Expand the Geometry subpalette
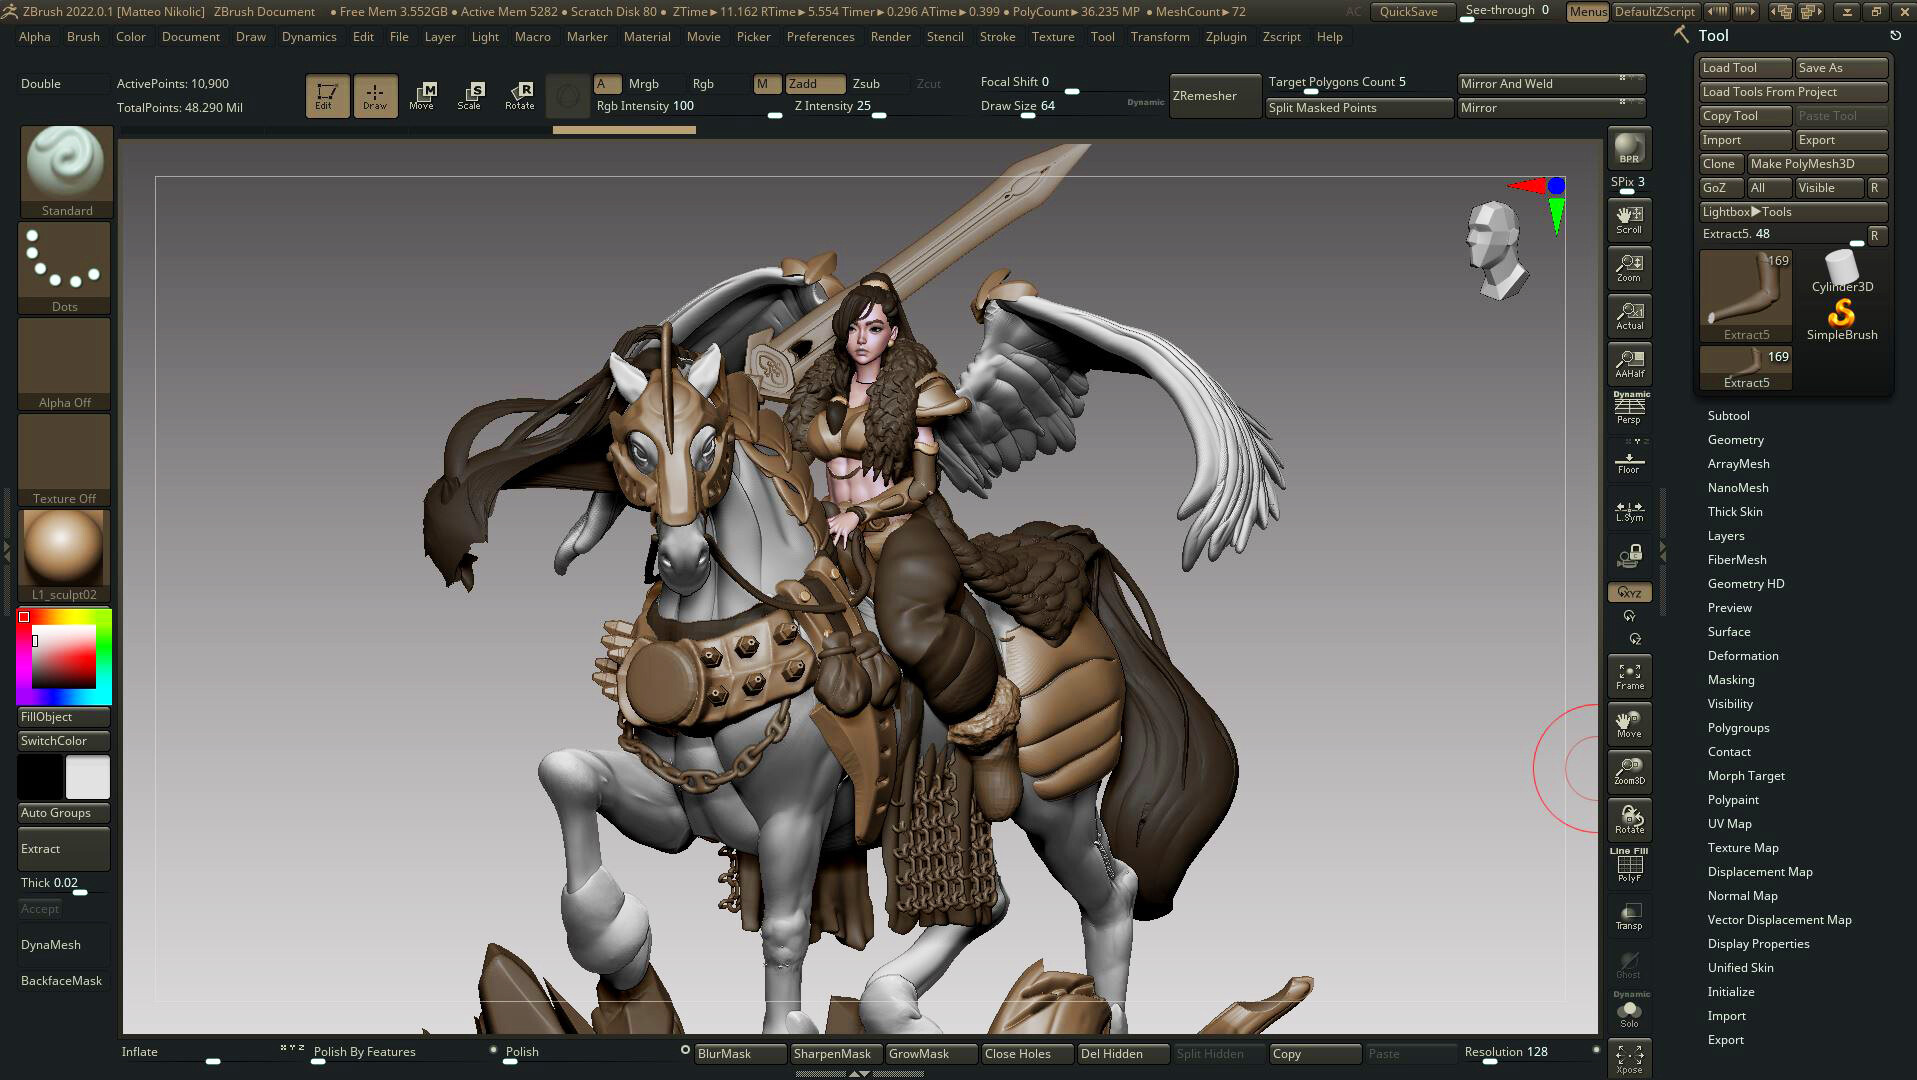This screenshot has width=1917, height=1080. 1736,439
